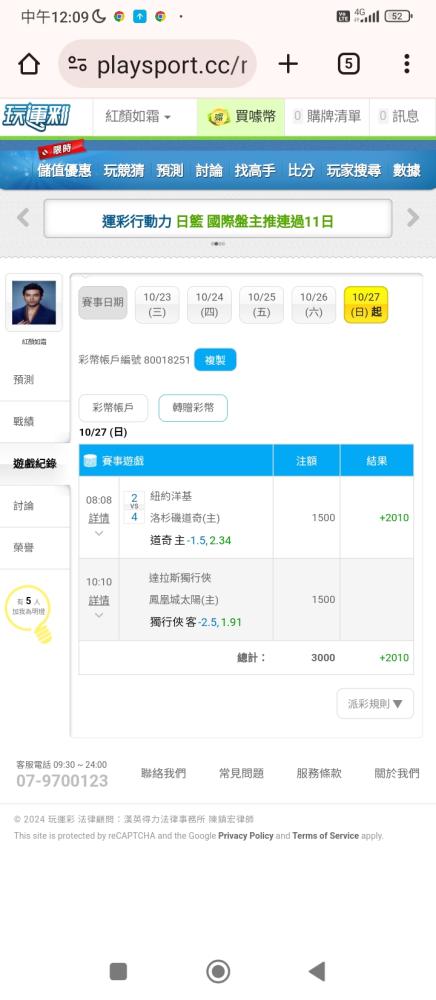Open the tab switcher showing 5 tabs
The height and width of the screenshot is (1000, 436).
point(348,64)
